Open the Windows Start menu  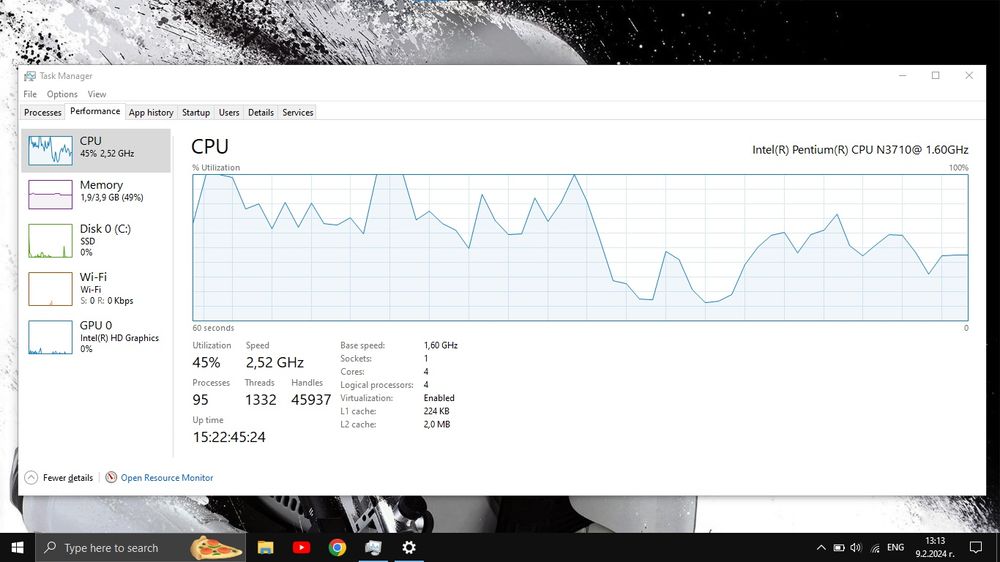click(x=17, y=547)
